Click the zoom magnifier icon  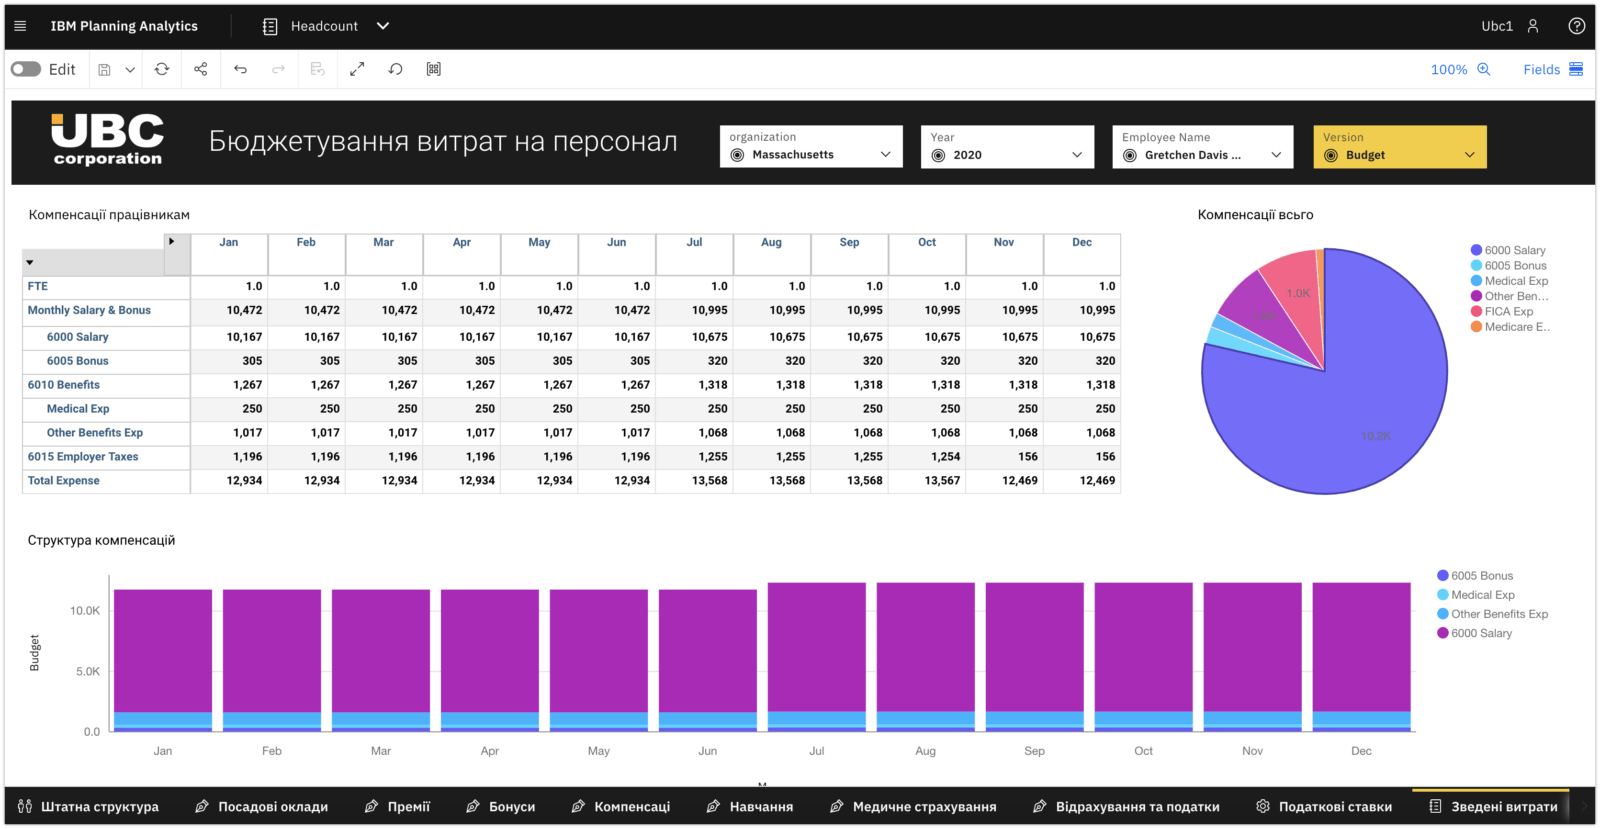[x=1484, y=69]
